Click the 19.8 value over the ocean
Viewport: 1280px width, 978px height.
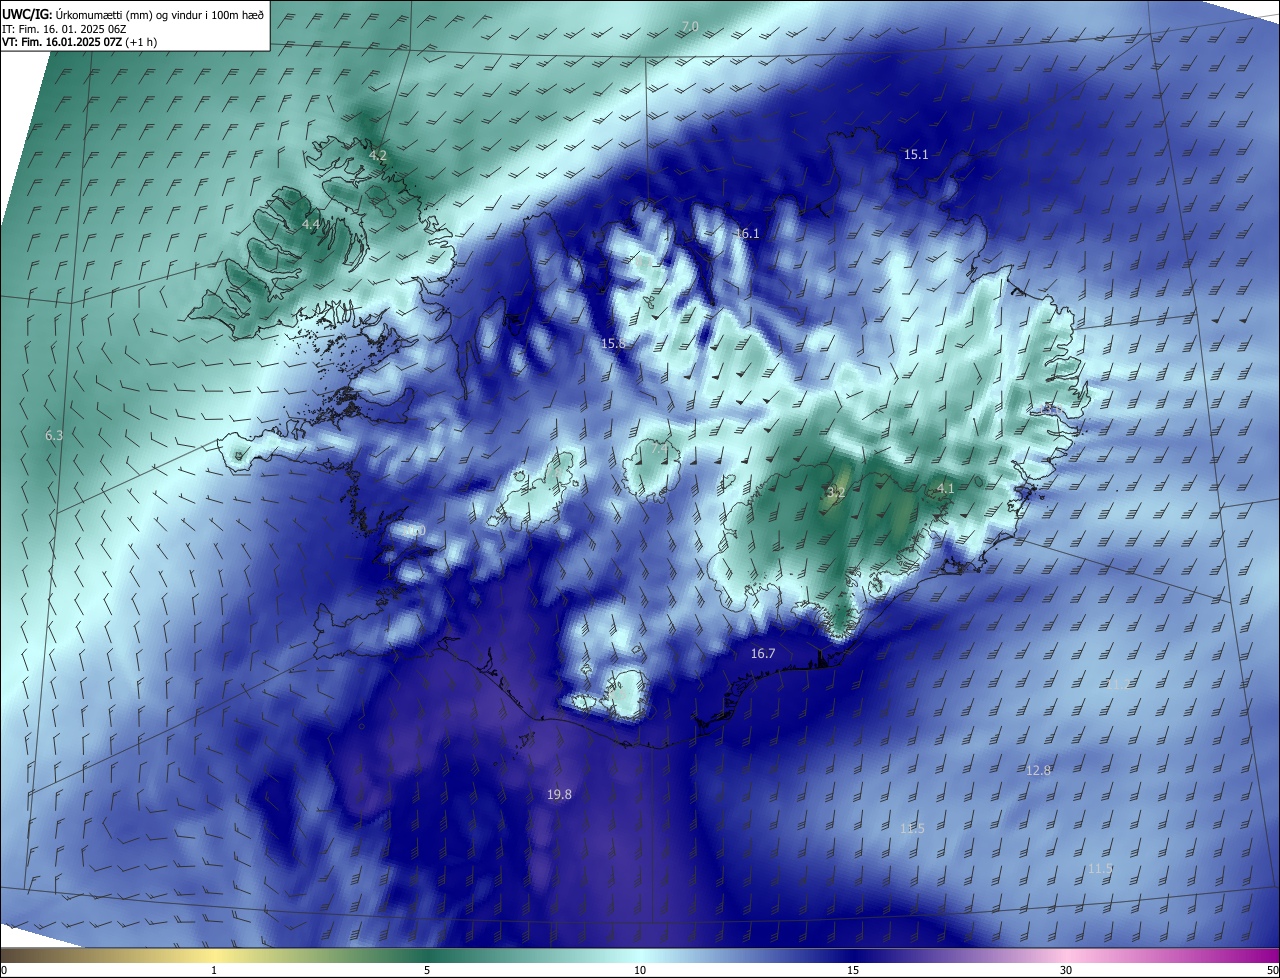click(559, 794)
